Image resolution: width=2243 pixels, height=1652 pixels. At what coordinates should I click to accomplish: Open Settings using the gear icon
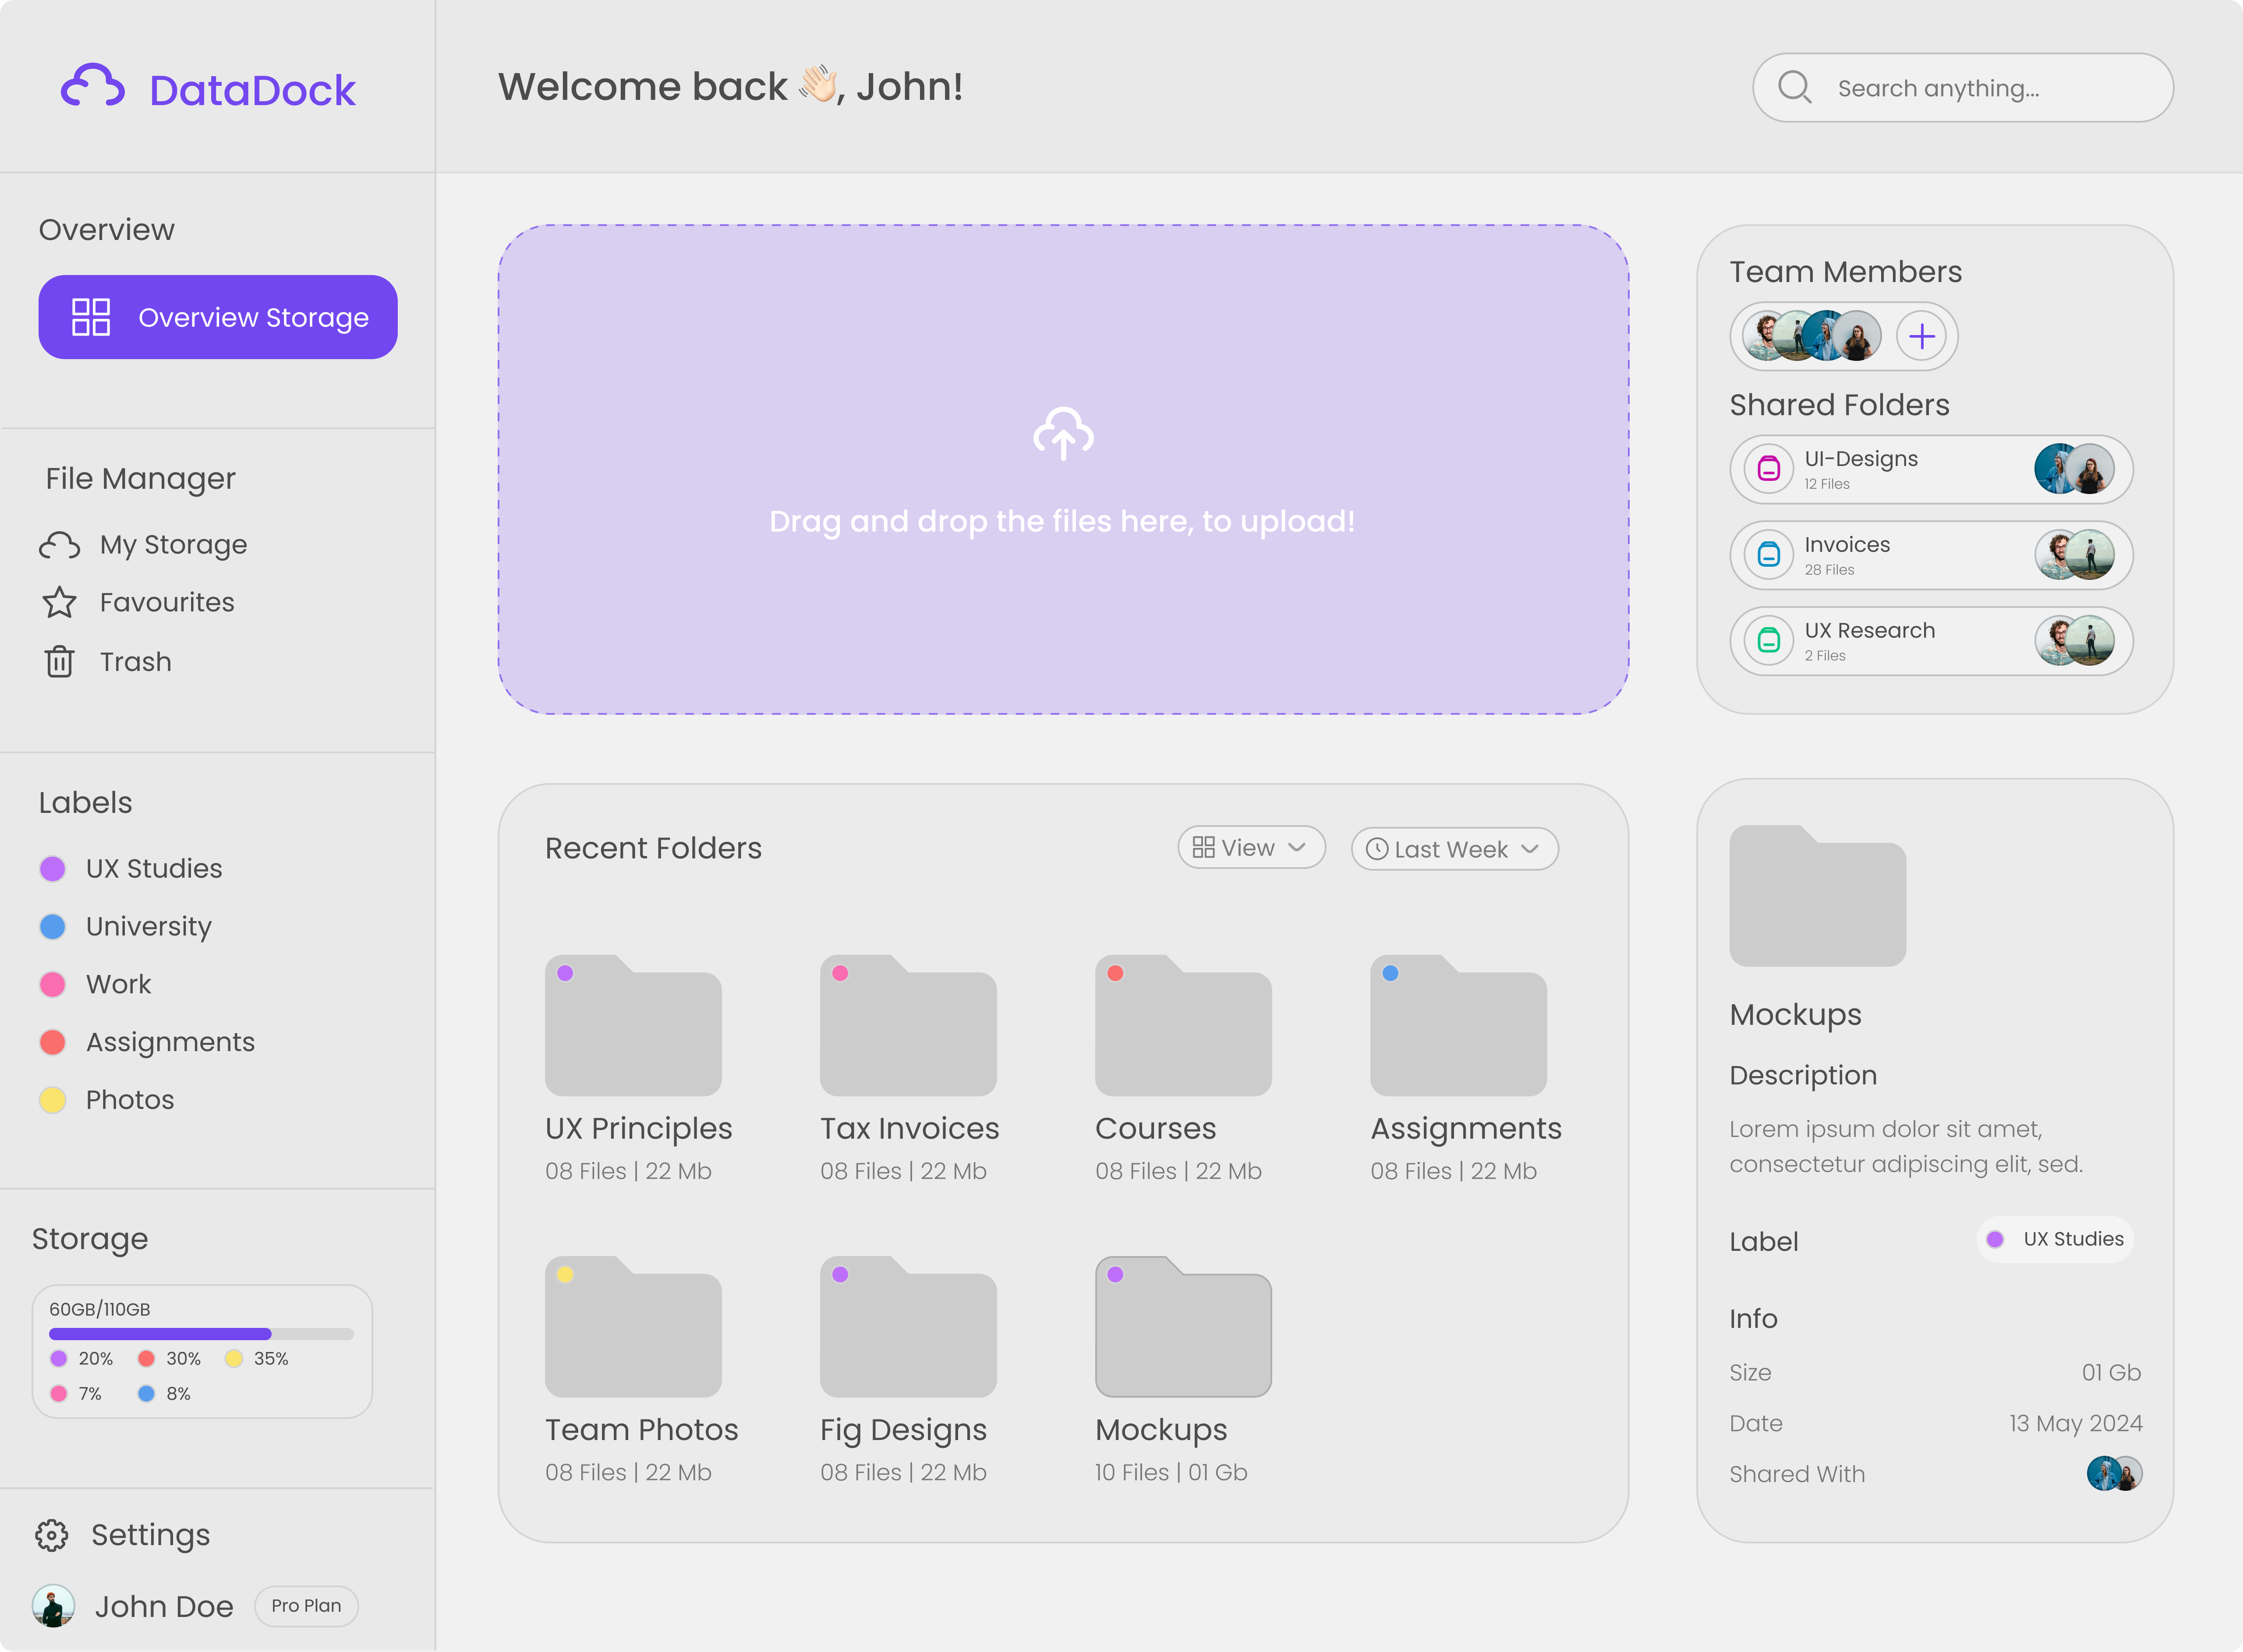click(x=52, y=1535)
